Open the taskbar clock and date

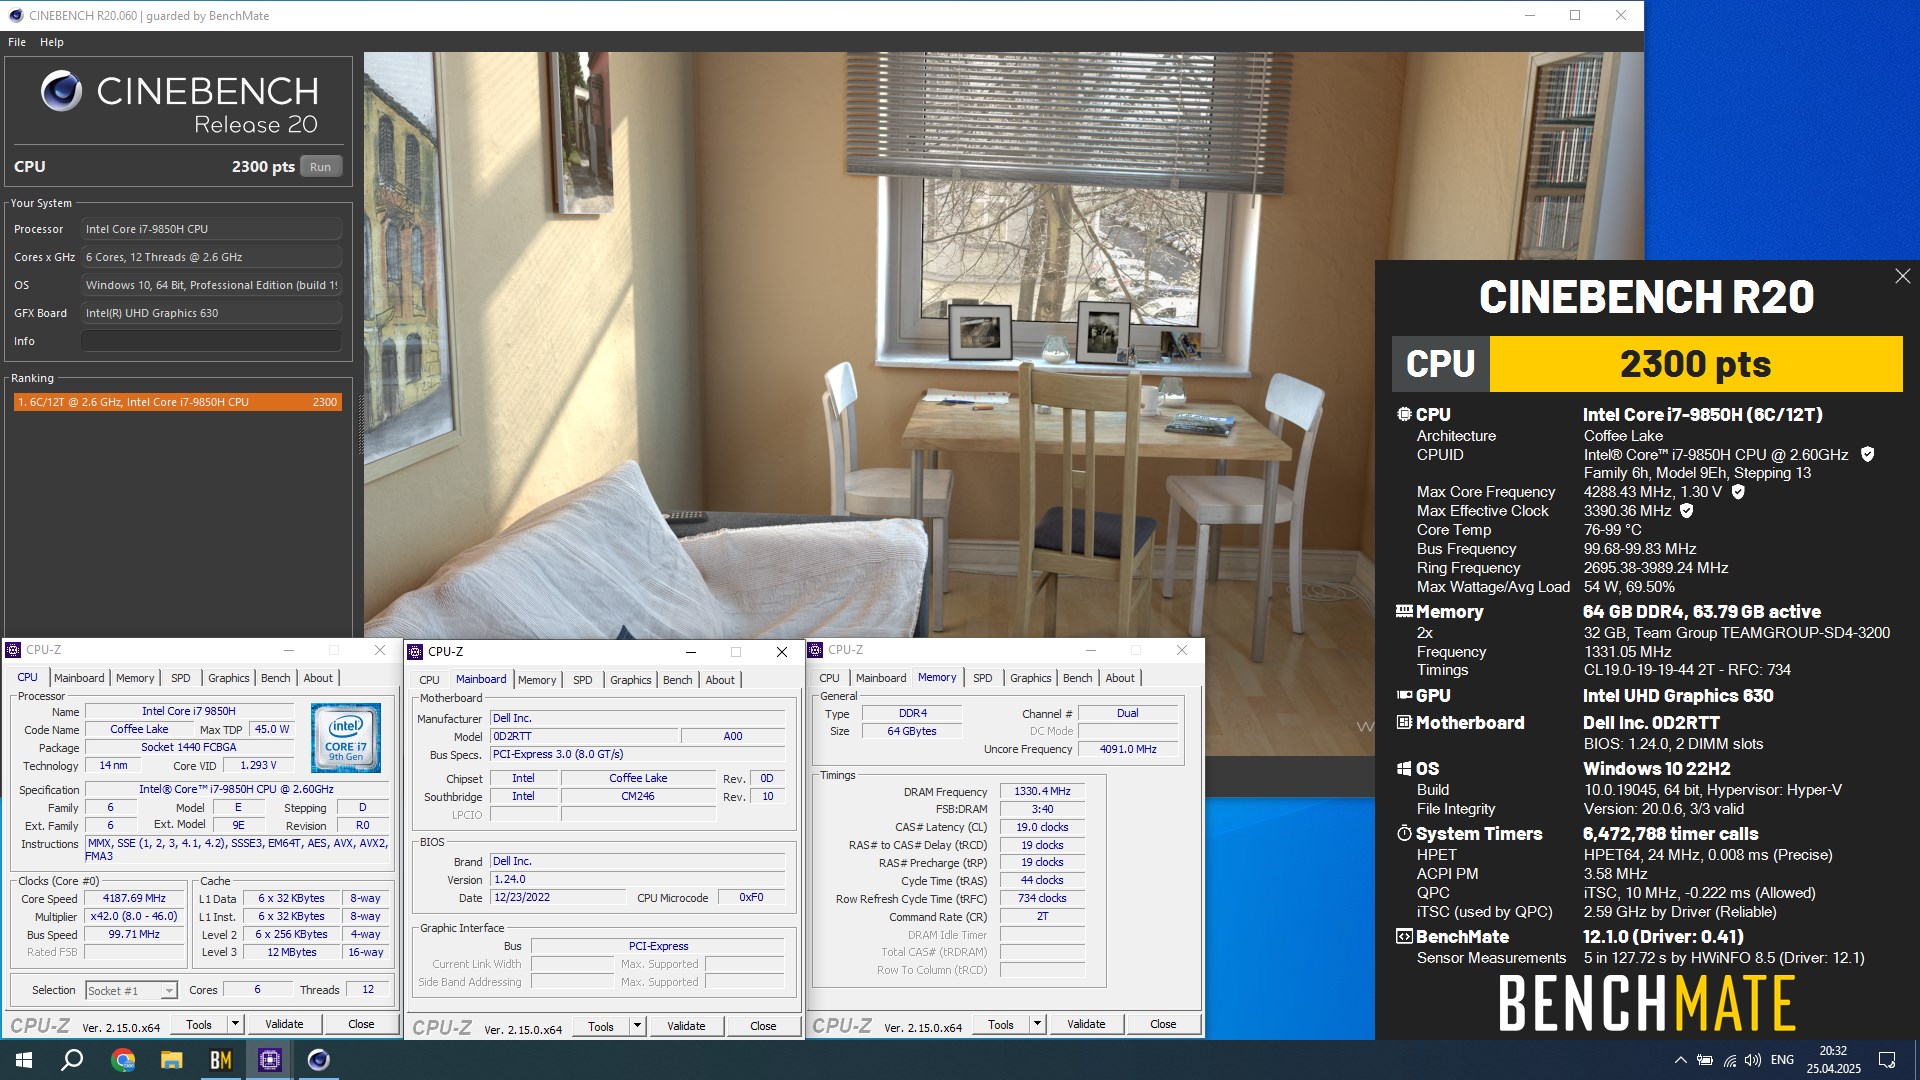[x=1833, y=1060]
